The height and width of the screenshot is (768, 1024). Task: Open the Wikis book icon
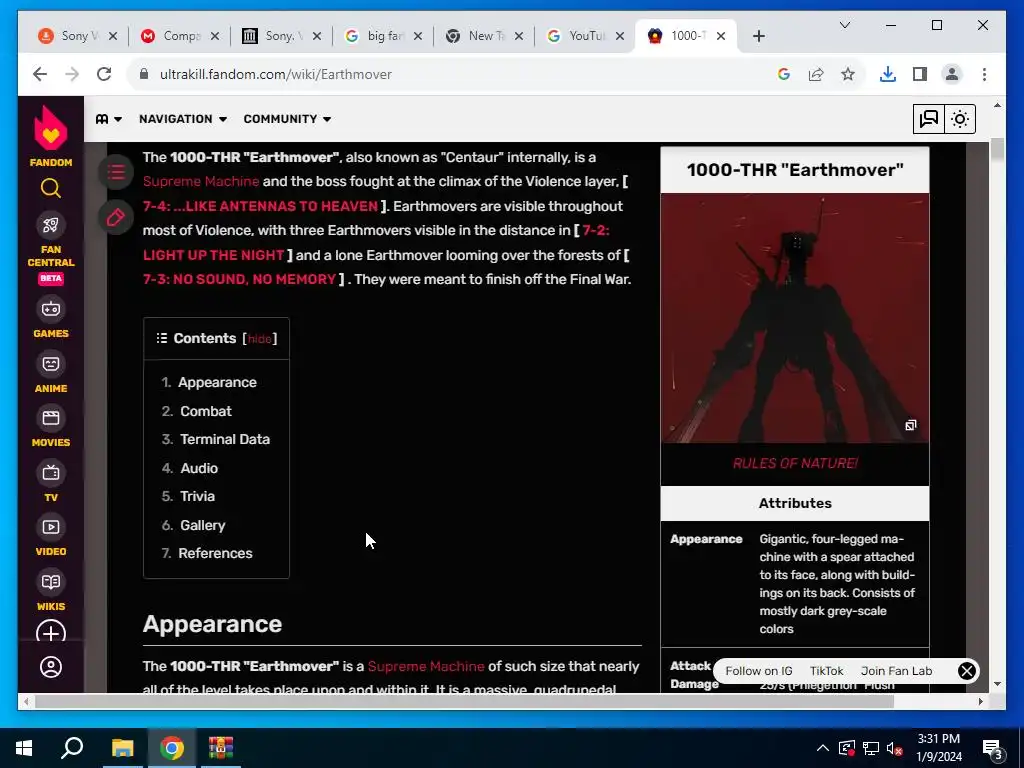(51, 582)
